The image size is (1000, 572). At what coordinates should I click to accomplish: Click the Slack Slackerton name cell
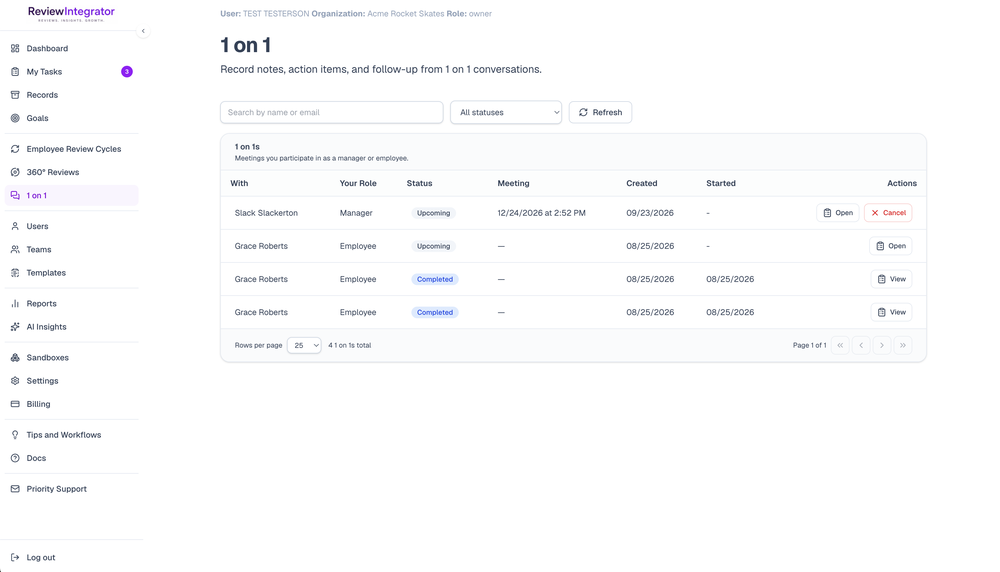click(266, 213)
